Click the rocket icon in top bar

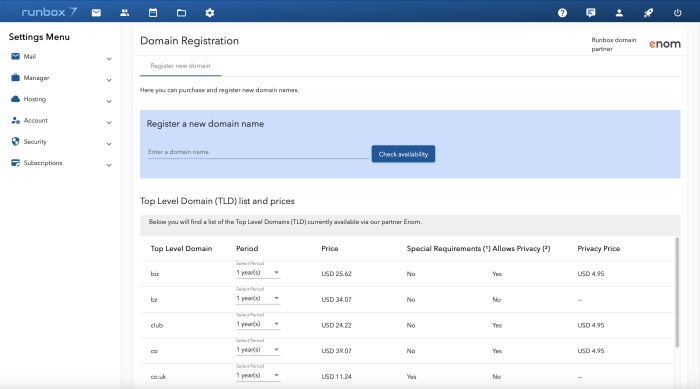[x=648, y=13]
